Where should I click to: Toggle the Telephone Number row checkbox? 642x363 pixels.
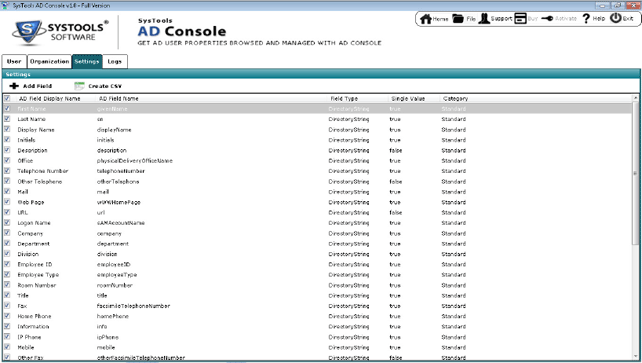coord(7,171)
